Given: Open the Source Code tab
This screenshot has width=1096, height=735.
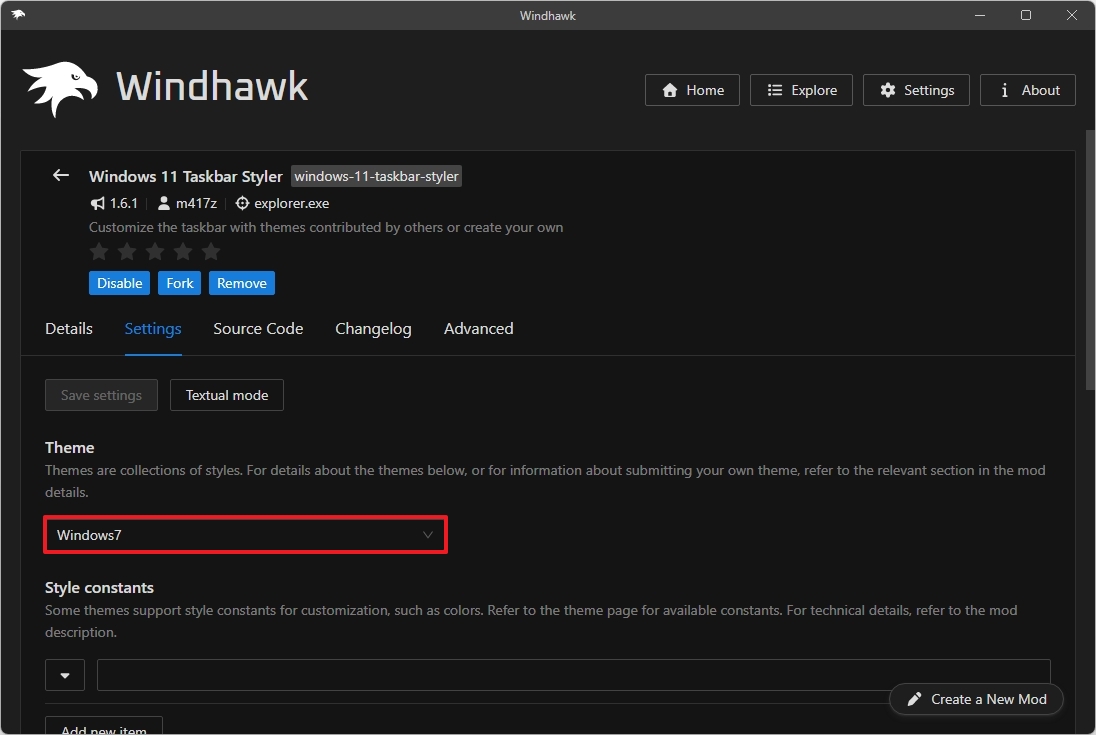Looking at the screenshot, I should [x=257, y=328].
